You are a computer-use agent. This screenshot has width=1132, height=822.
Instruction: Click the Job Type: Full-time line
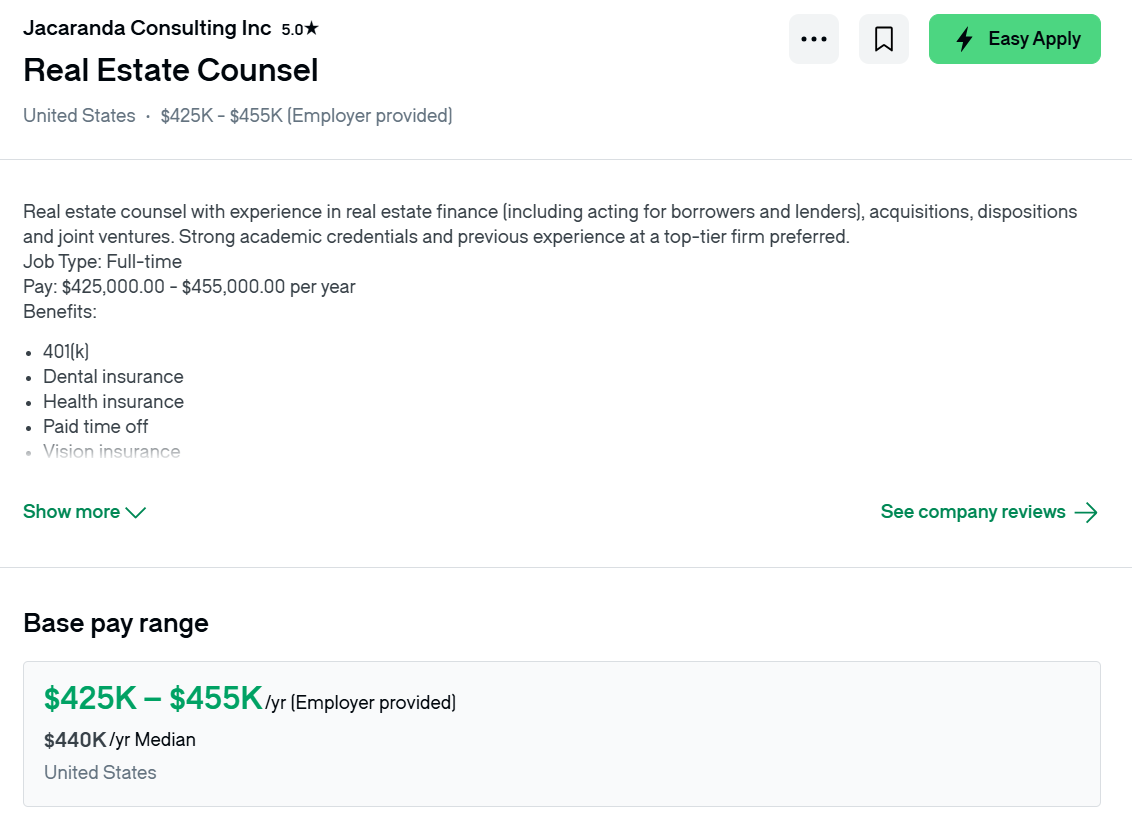click(x=103, y=261)
